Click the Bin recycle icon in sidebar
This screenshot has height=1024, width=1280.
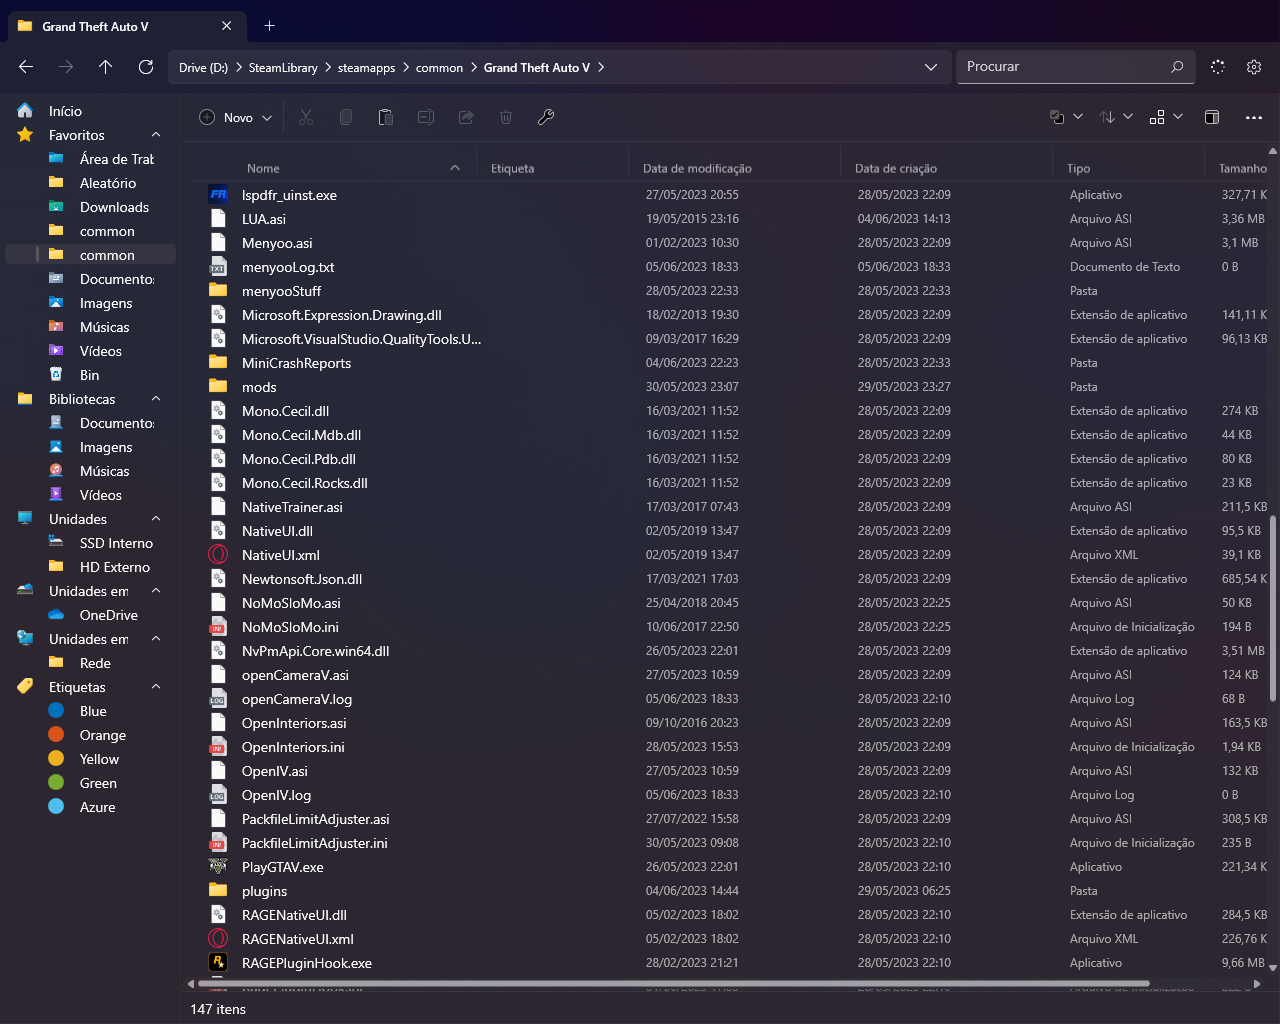click(57, 375)
